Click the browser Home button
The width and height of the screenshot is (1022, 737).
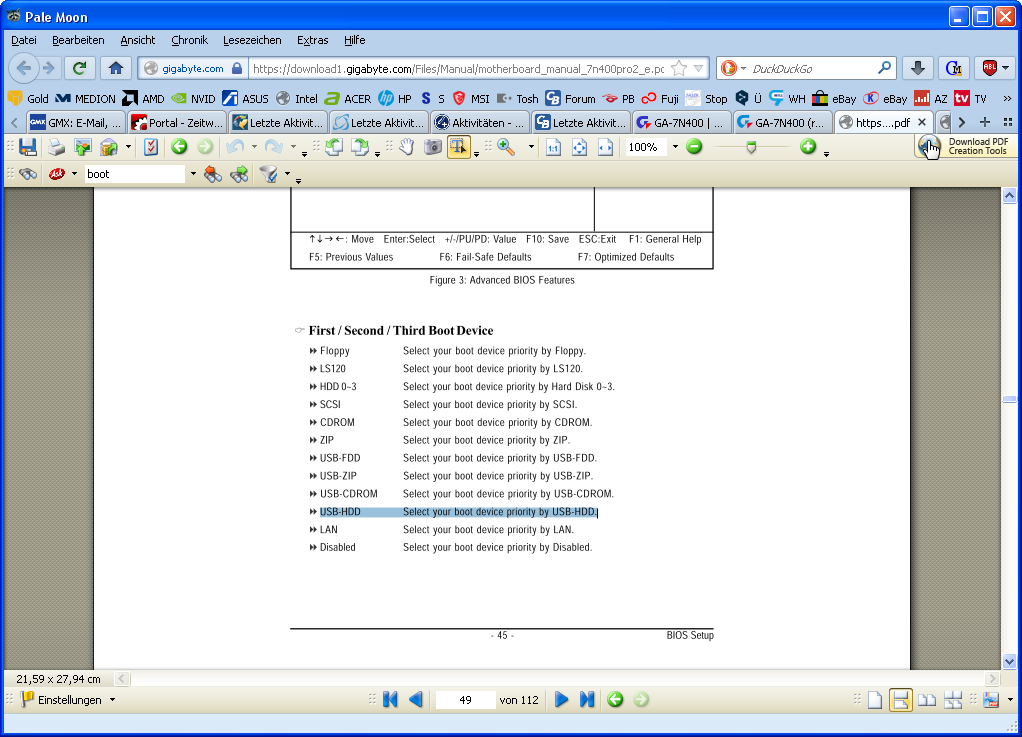116,68
